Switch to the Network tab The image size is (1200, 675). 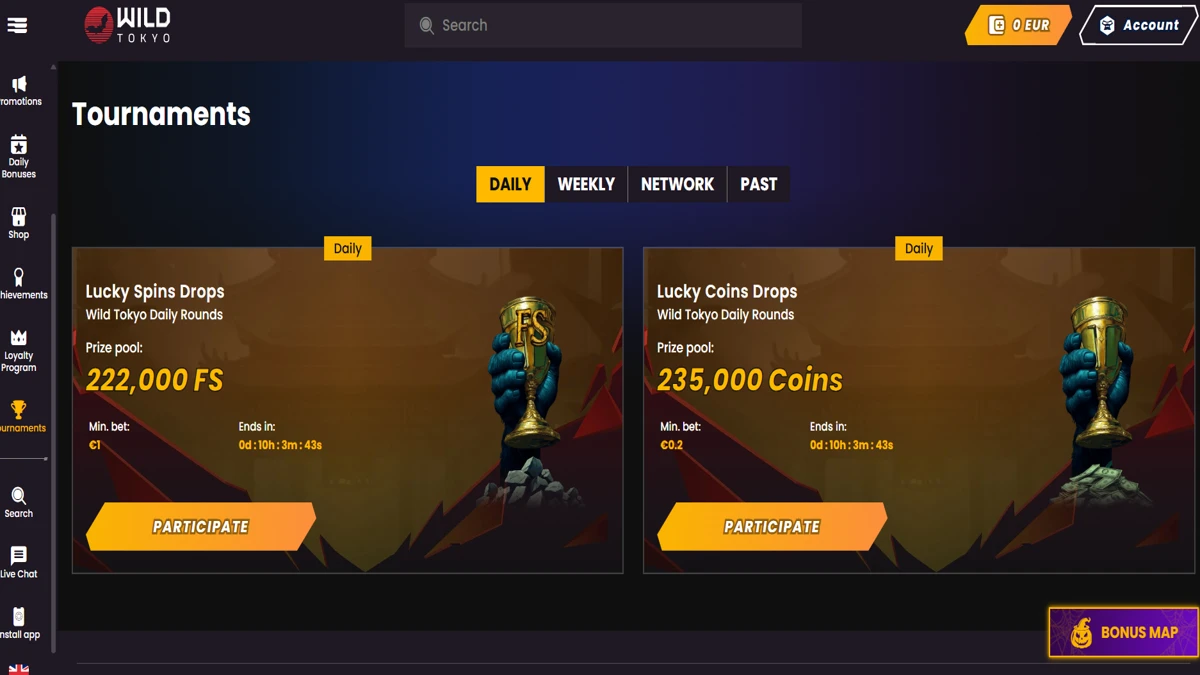[x=677, y=184]
